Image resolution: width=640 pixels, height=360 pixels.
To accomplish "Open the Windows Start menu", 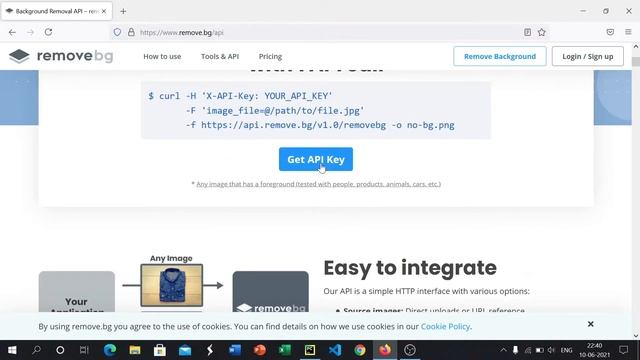I will [12, 350].
